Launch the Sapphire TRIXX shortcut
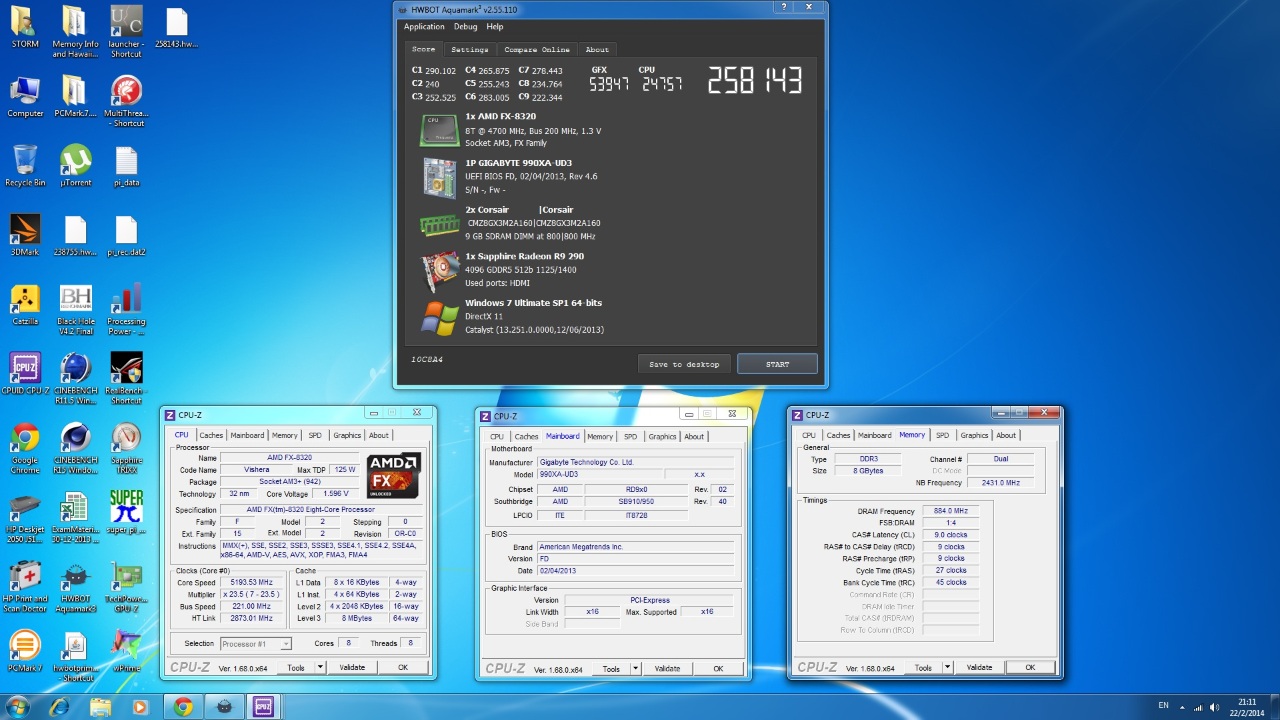 (x=126, y=448)
